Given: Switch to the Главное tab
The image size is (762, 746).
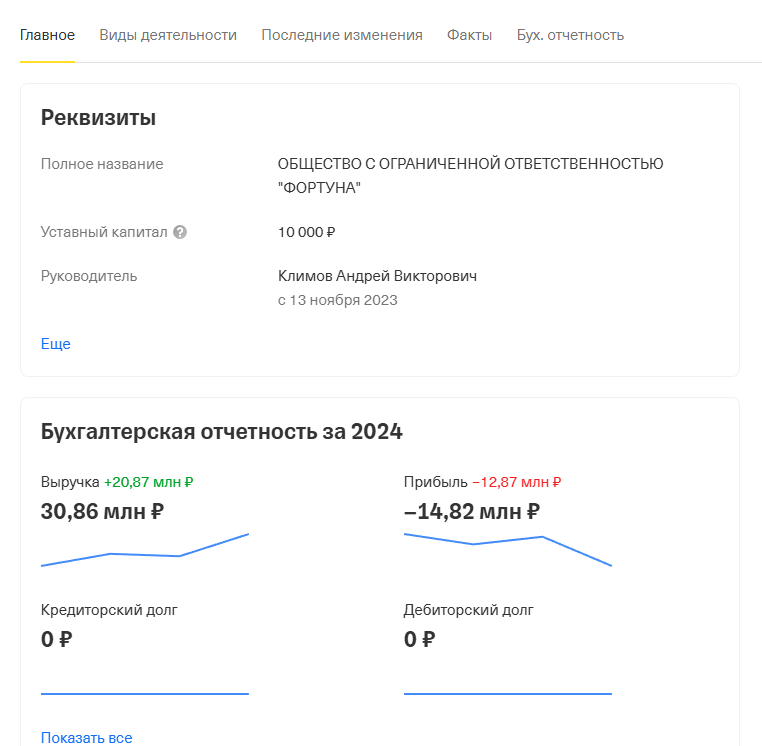Looking at the screenshot, I should pos(47,35).
